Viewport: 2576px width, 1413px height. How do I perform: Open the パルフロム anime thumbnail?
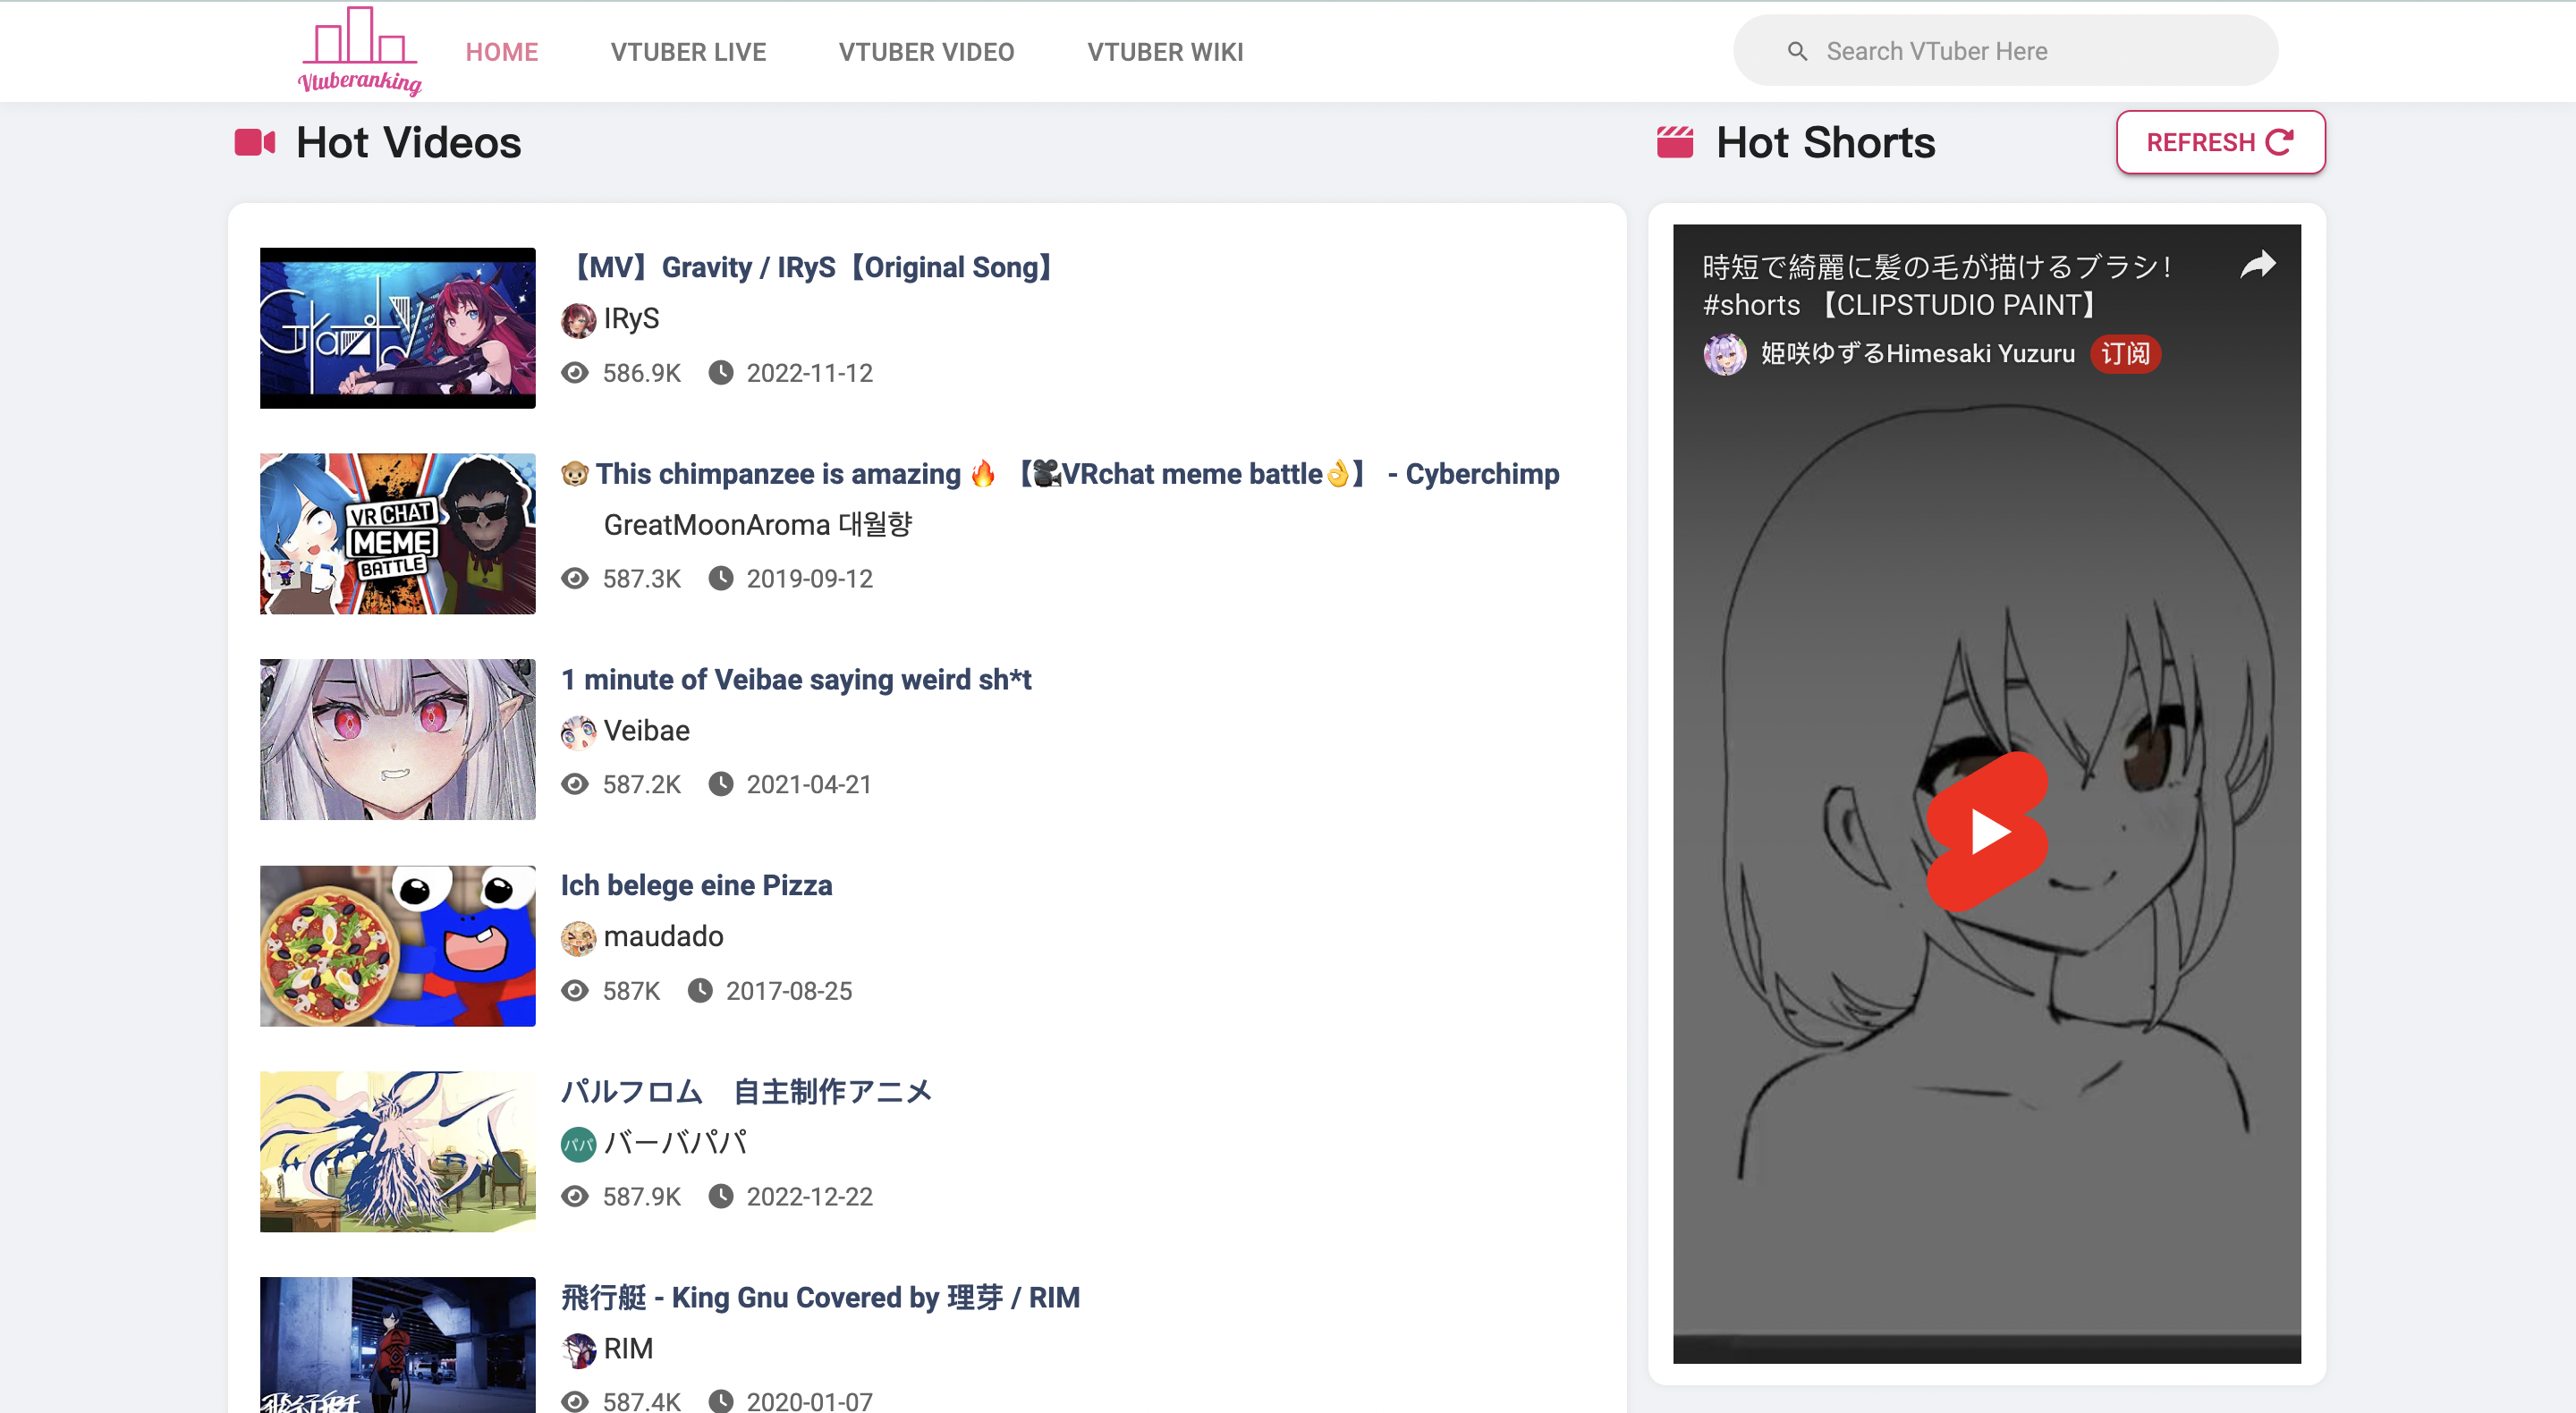[x=397, y=1152]
